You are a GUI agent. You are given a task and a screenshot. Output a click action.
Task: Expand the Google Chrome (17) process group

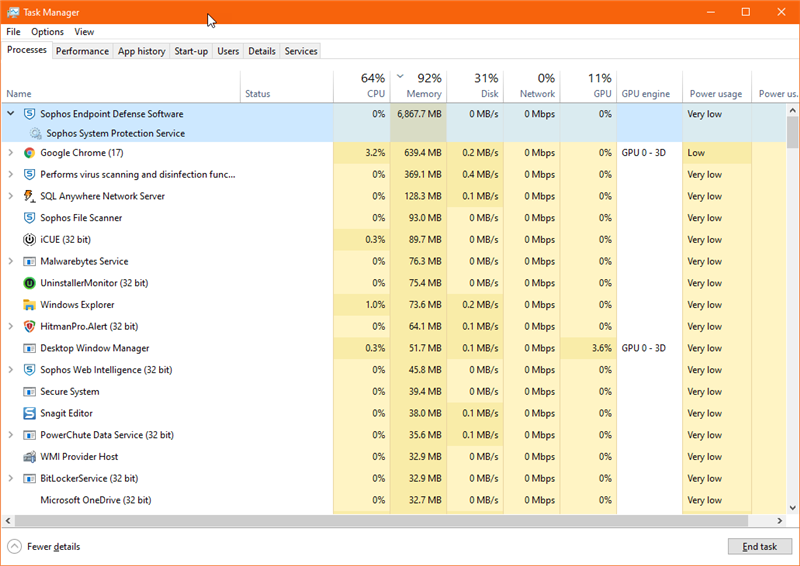[11, 153]
